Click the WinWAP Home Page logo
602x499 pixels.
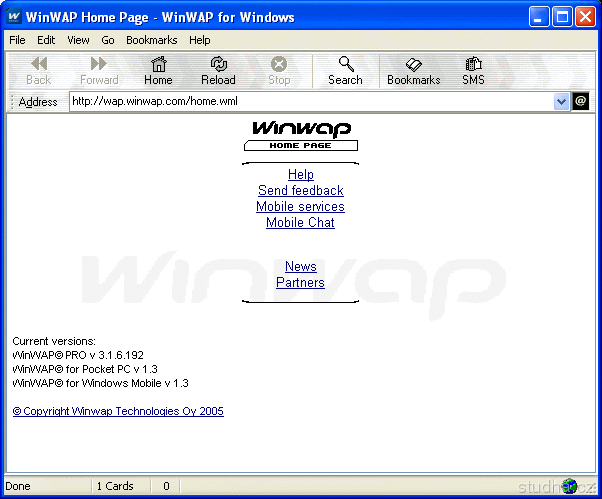(301, 135)
